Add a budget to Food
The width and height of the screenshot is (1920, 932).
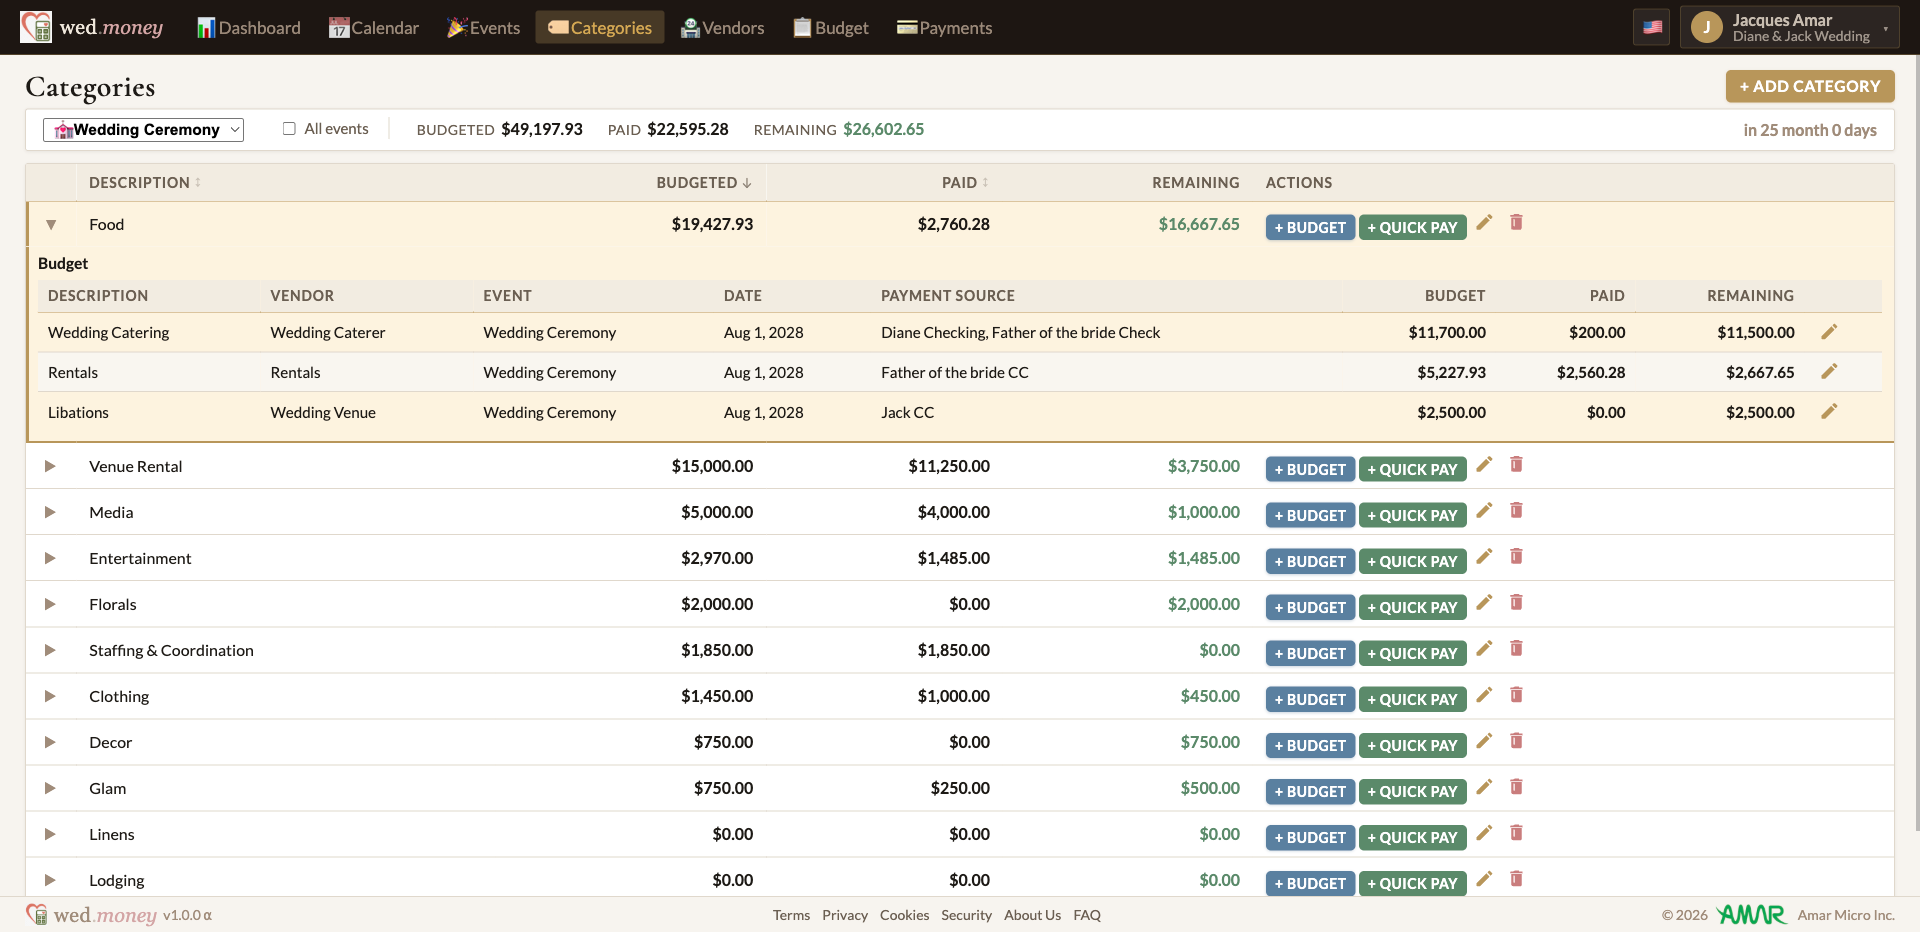click(x=1310, y=227)
